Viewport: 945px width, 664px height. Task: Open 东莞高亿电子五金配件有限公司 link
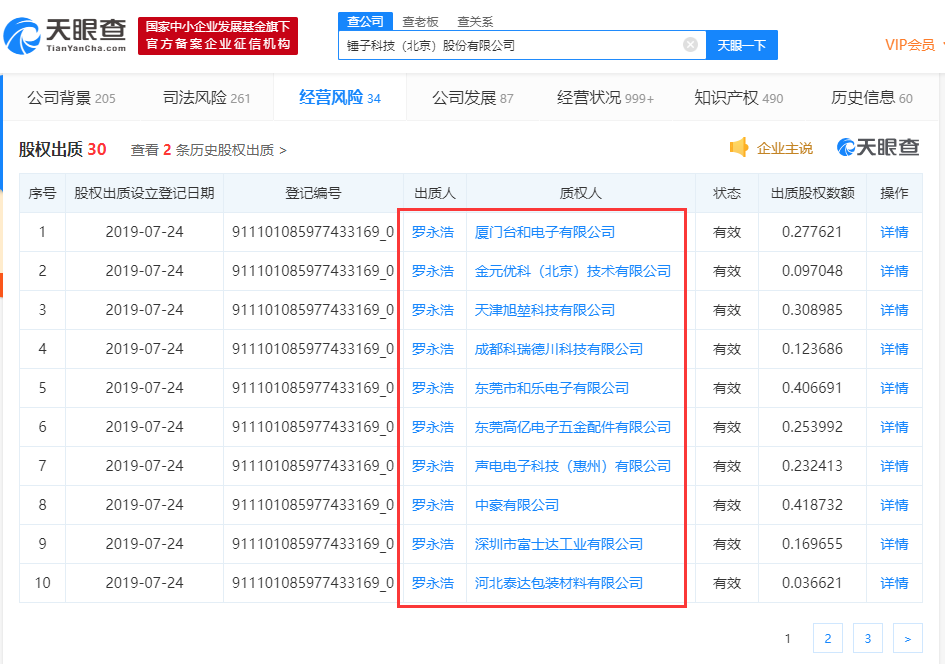[x=573, y=427]
